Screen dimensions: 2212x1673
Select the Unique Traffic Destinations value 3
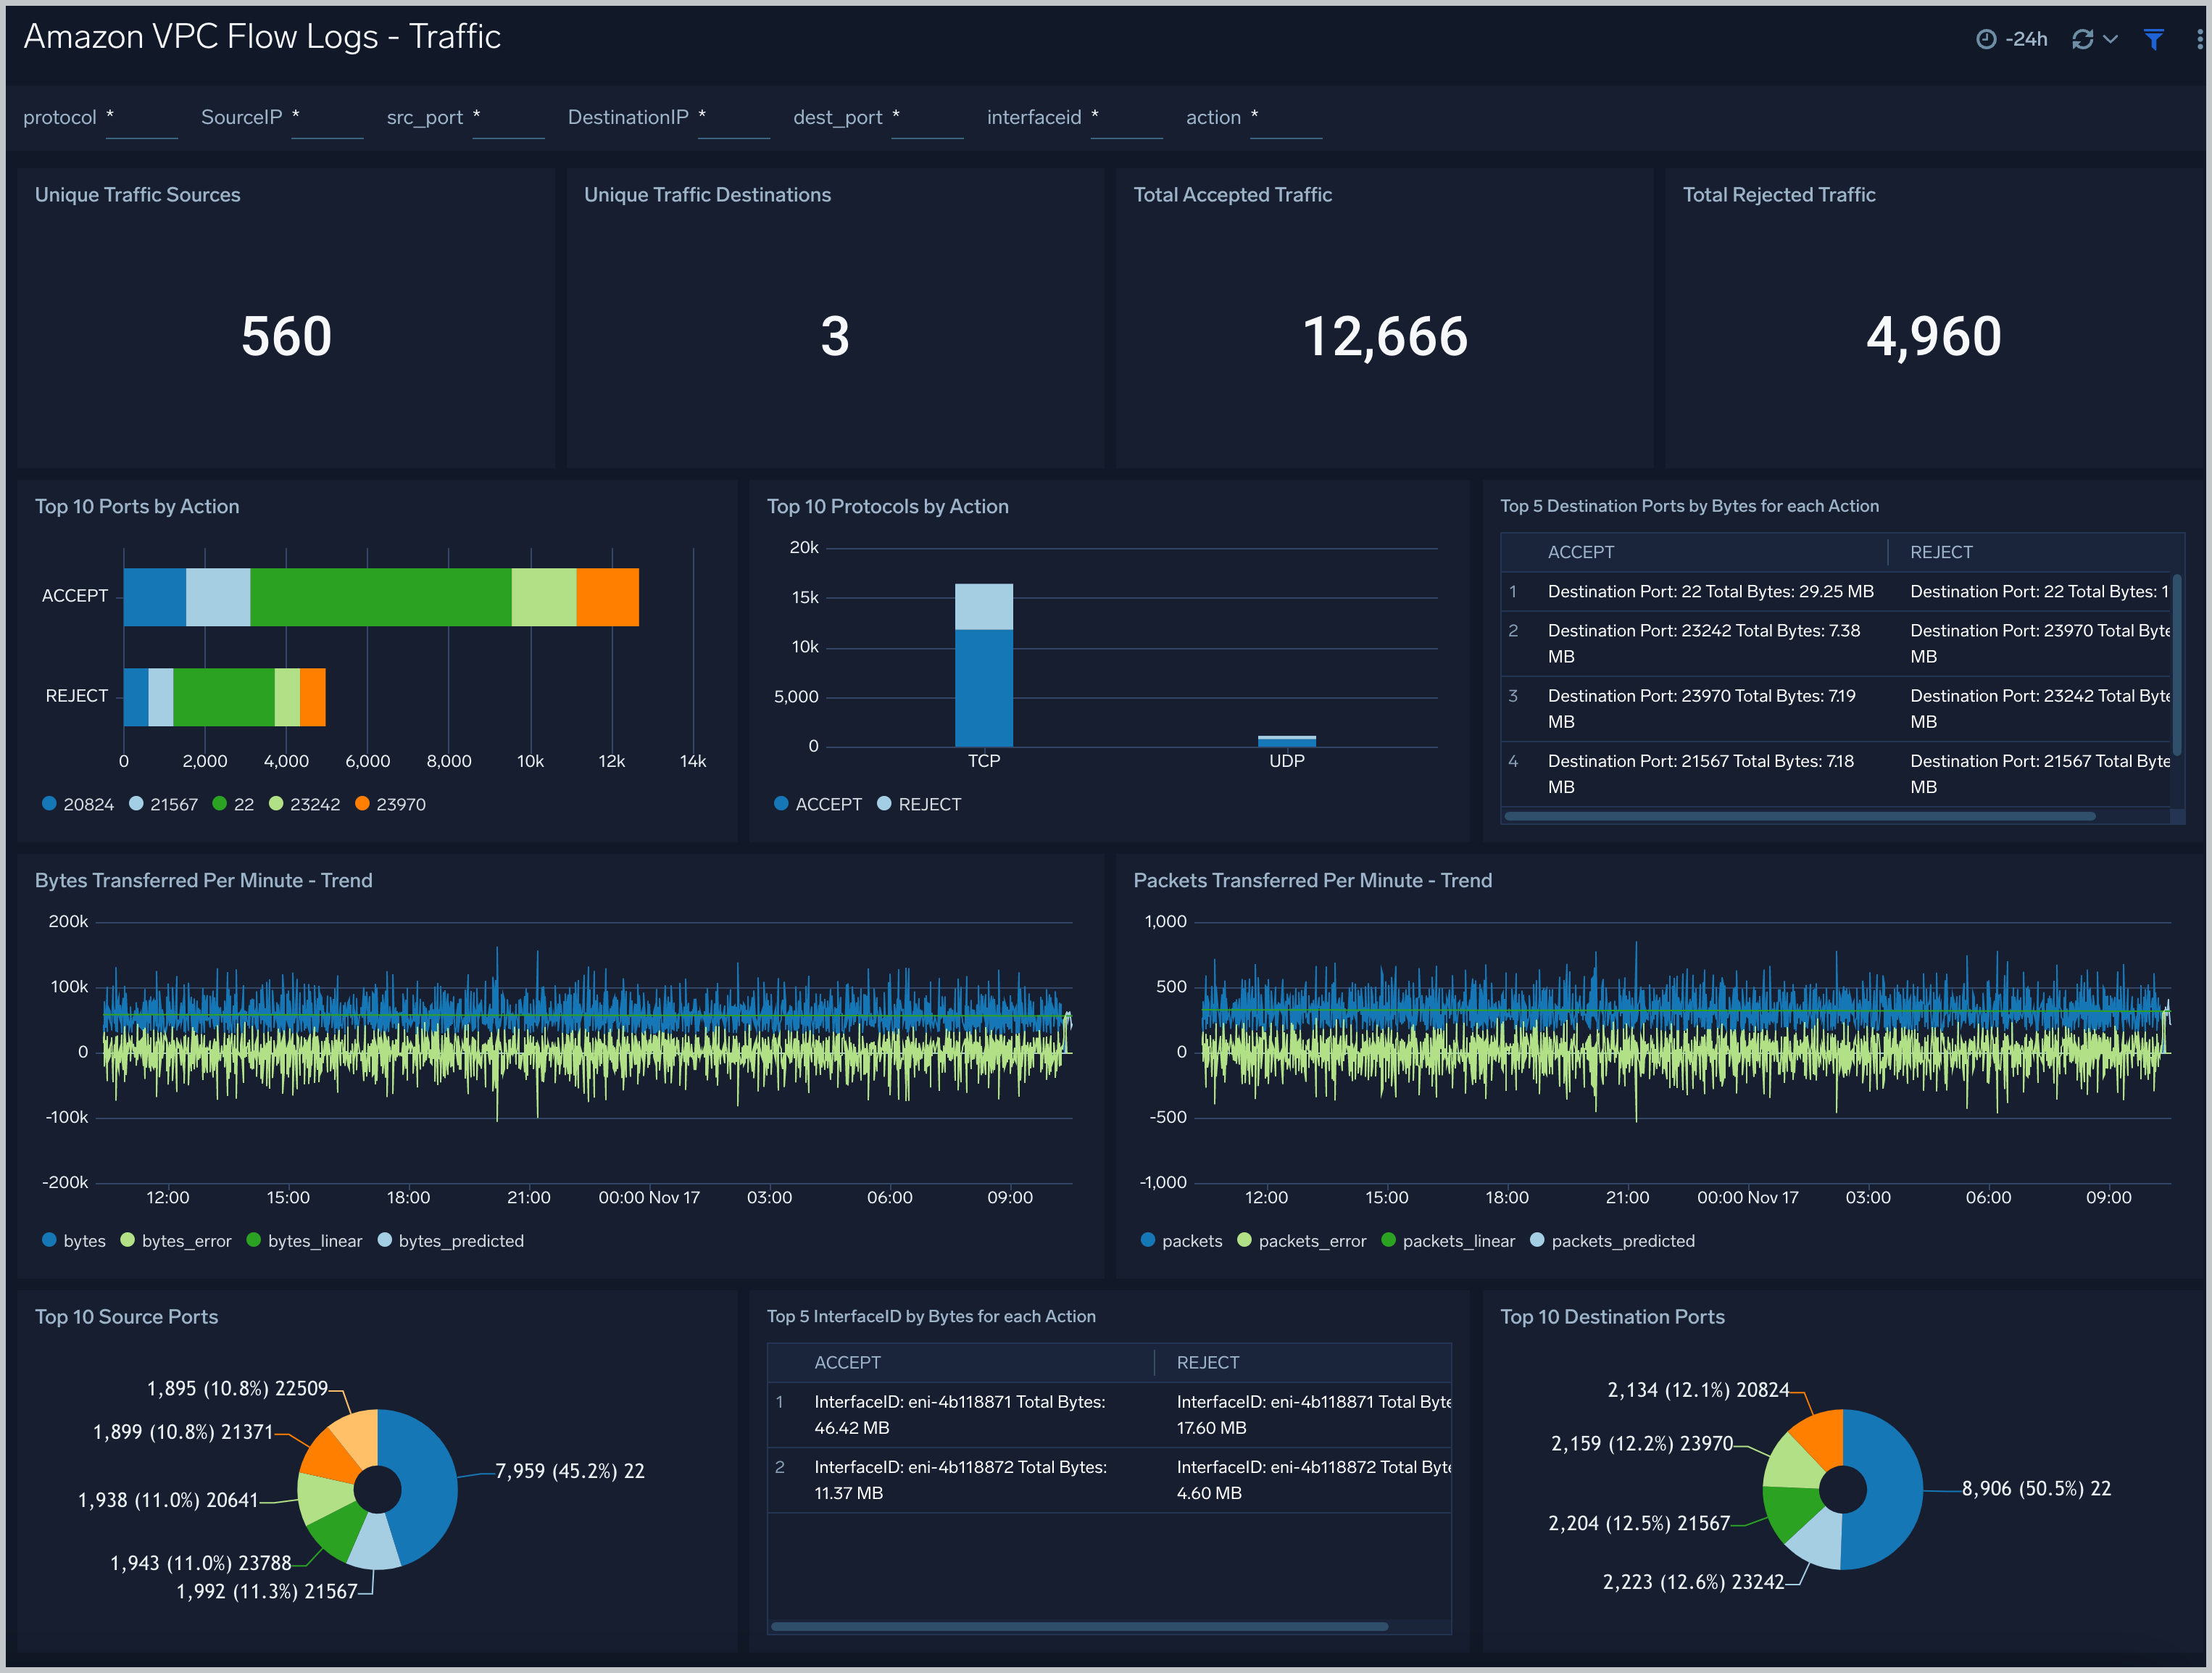point(835,336)
